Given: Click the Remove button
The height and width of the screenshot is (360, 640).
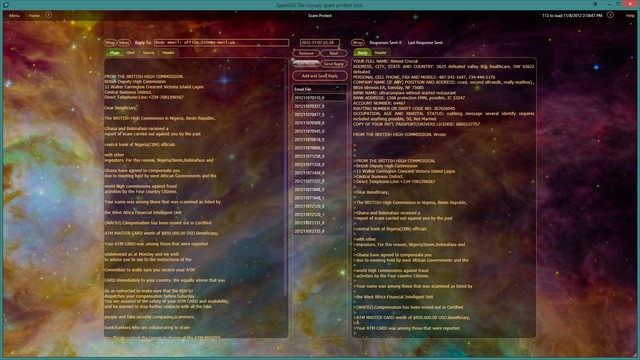Looking at the screenshot, I should [306, 53].
